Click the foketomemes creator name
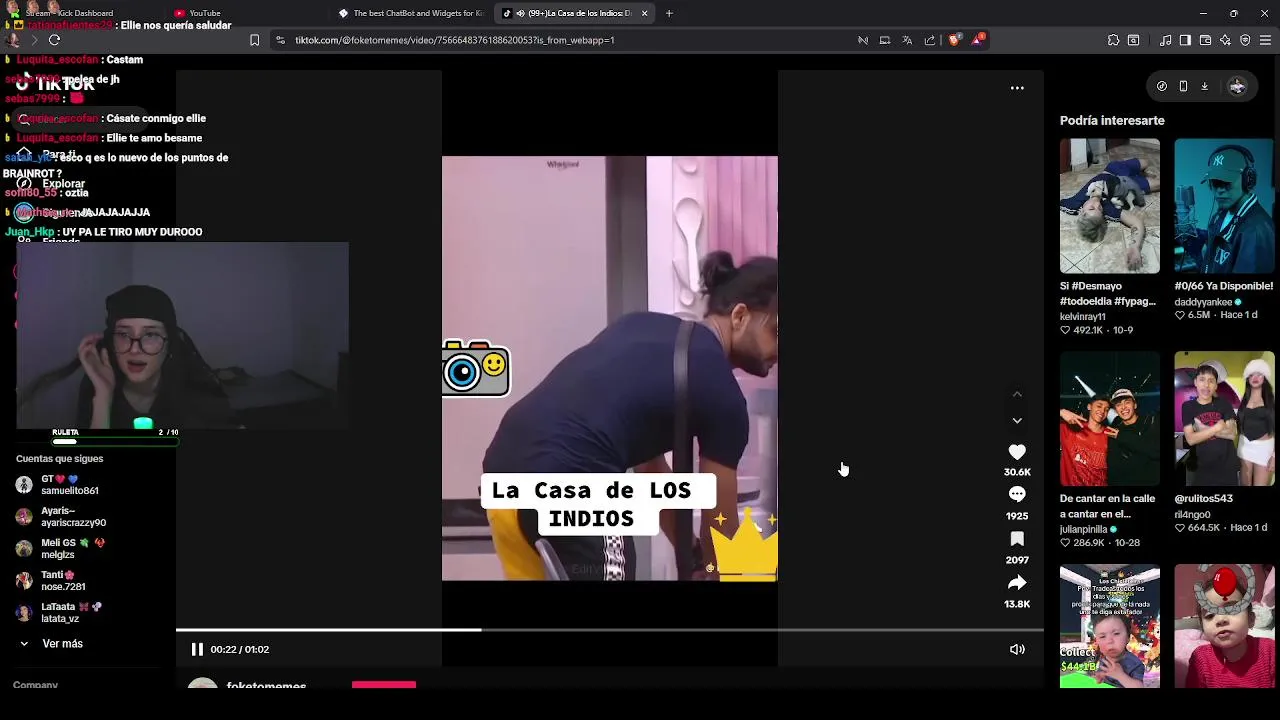 pyautogui.click(x=267, y=686)
